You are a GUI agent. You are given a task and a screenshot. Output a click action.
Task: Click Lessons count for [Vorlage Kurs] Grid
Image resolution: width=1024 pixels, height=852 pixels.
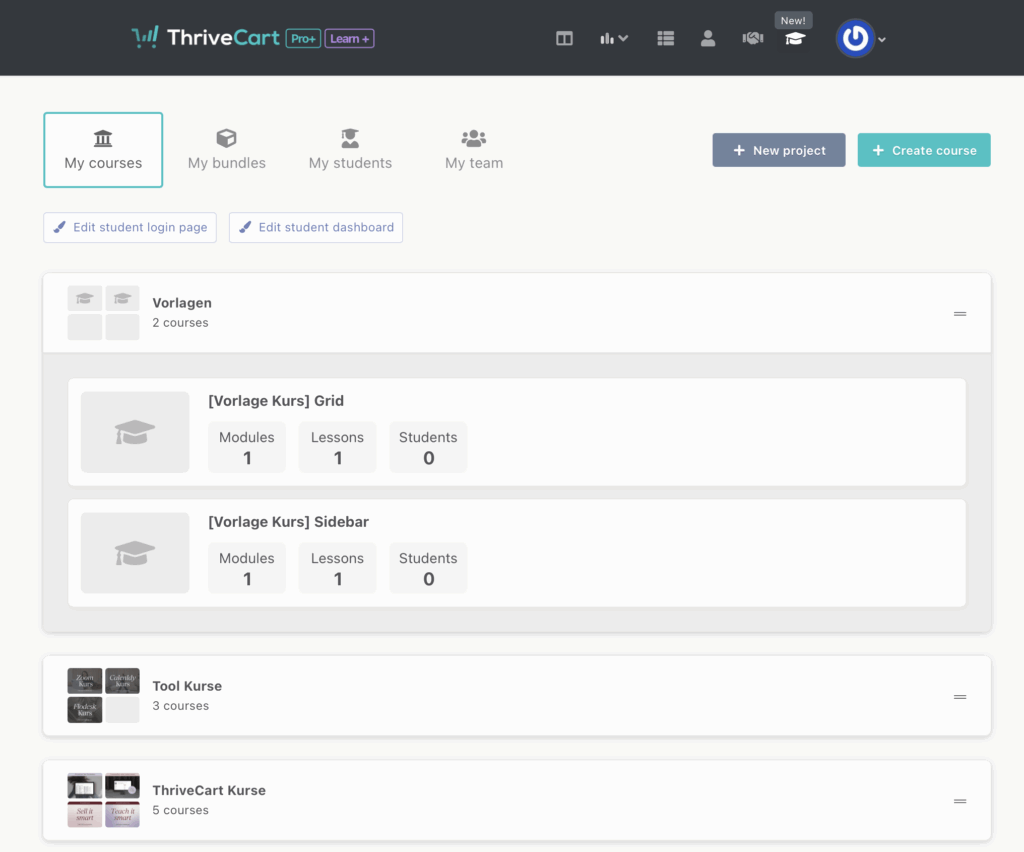pyautogui.click(x=338, y=447)
